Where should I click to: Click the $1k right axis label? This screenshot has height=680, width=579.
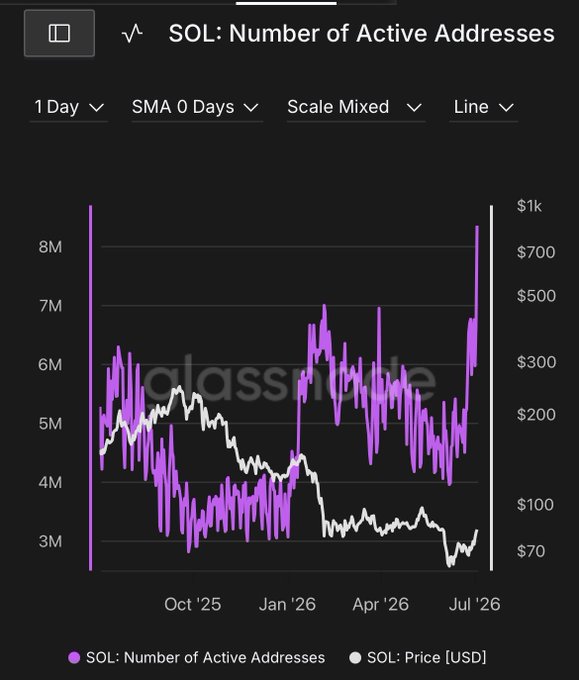click(x=529, y=206)
